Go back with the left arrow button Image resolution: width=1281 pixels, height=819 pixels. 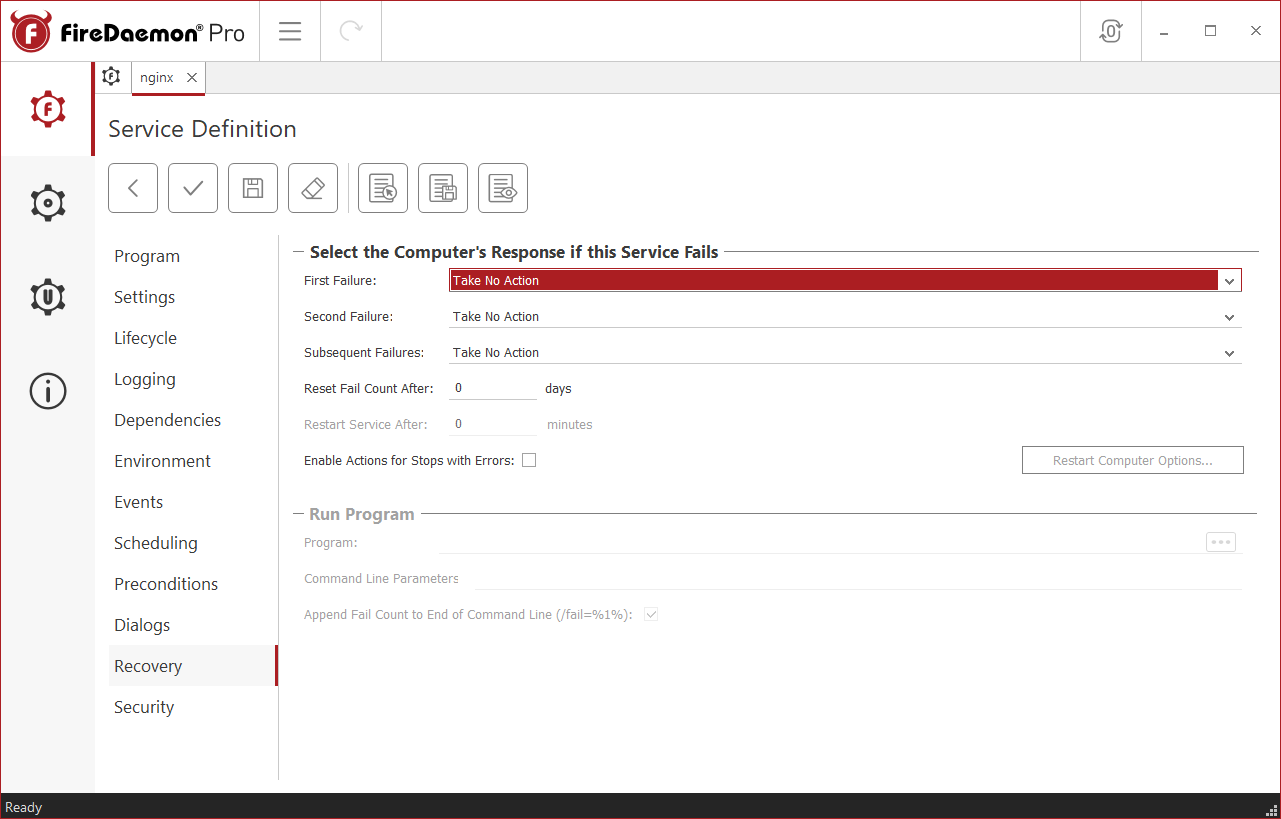[133, 188]
